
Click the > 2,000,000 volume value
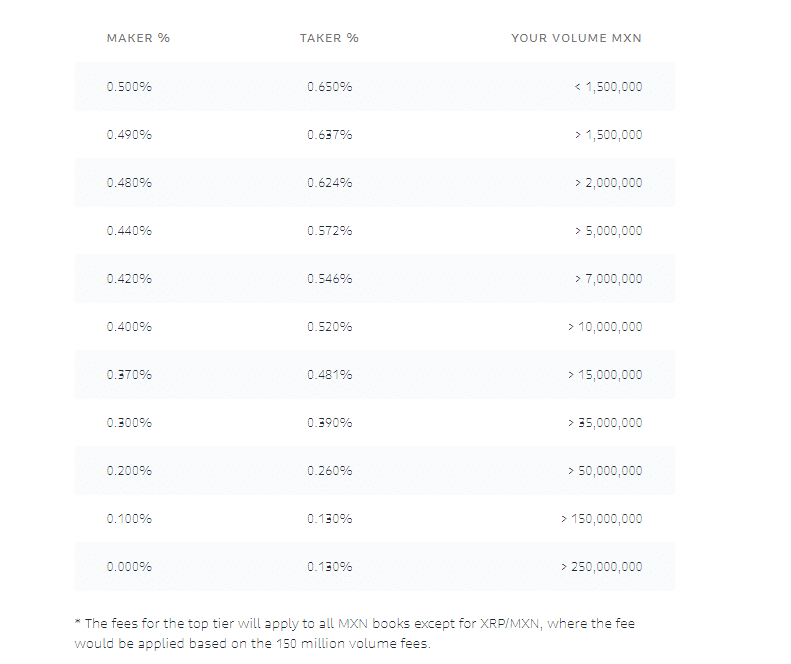coord(608,183)
